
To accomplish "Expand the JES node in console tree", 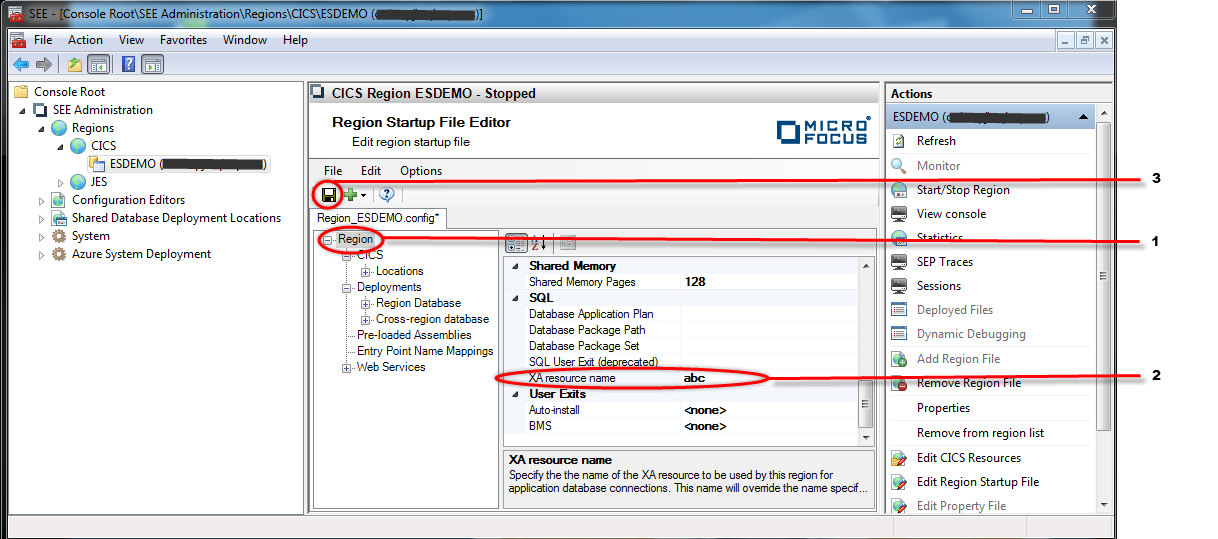I will (60, 182).
